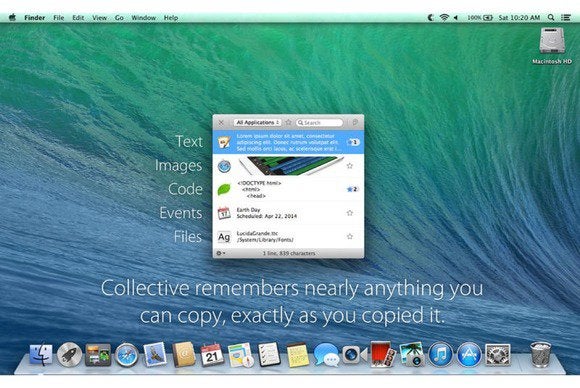This screenshot has height=388, width=580.
Task: Click Safari source icon on image clipping
Action: point(224,166)
